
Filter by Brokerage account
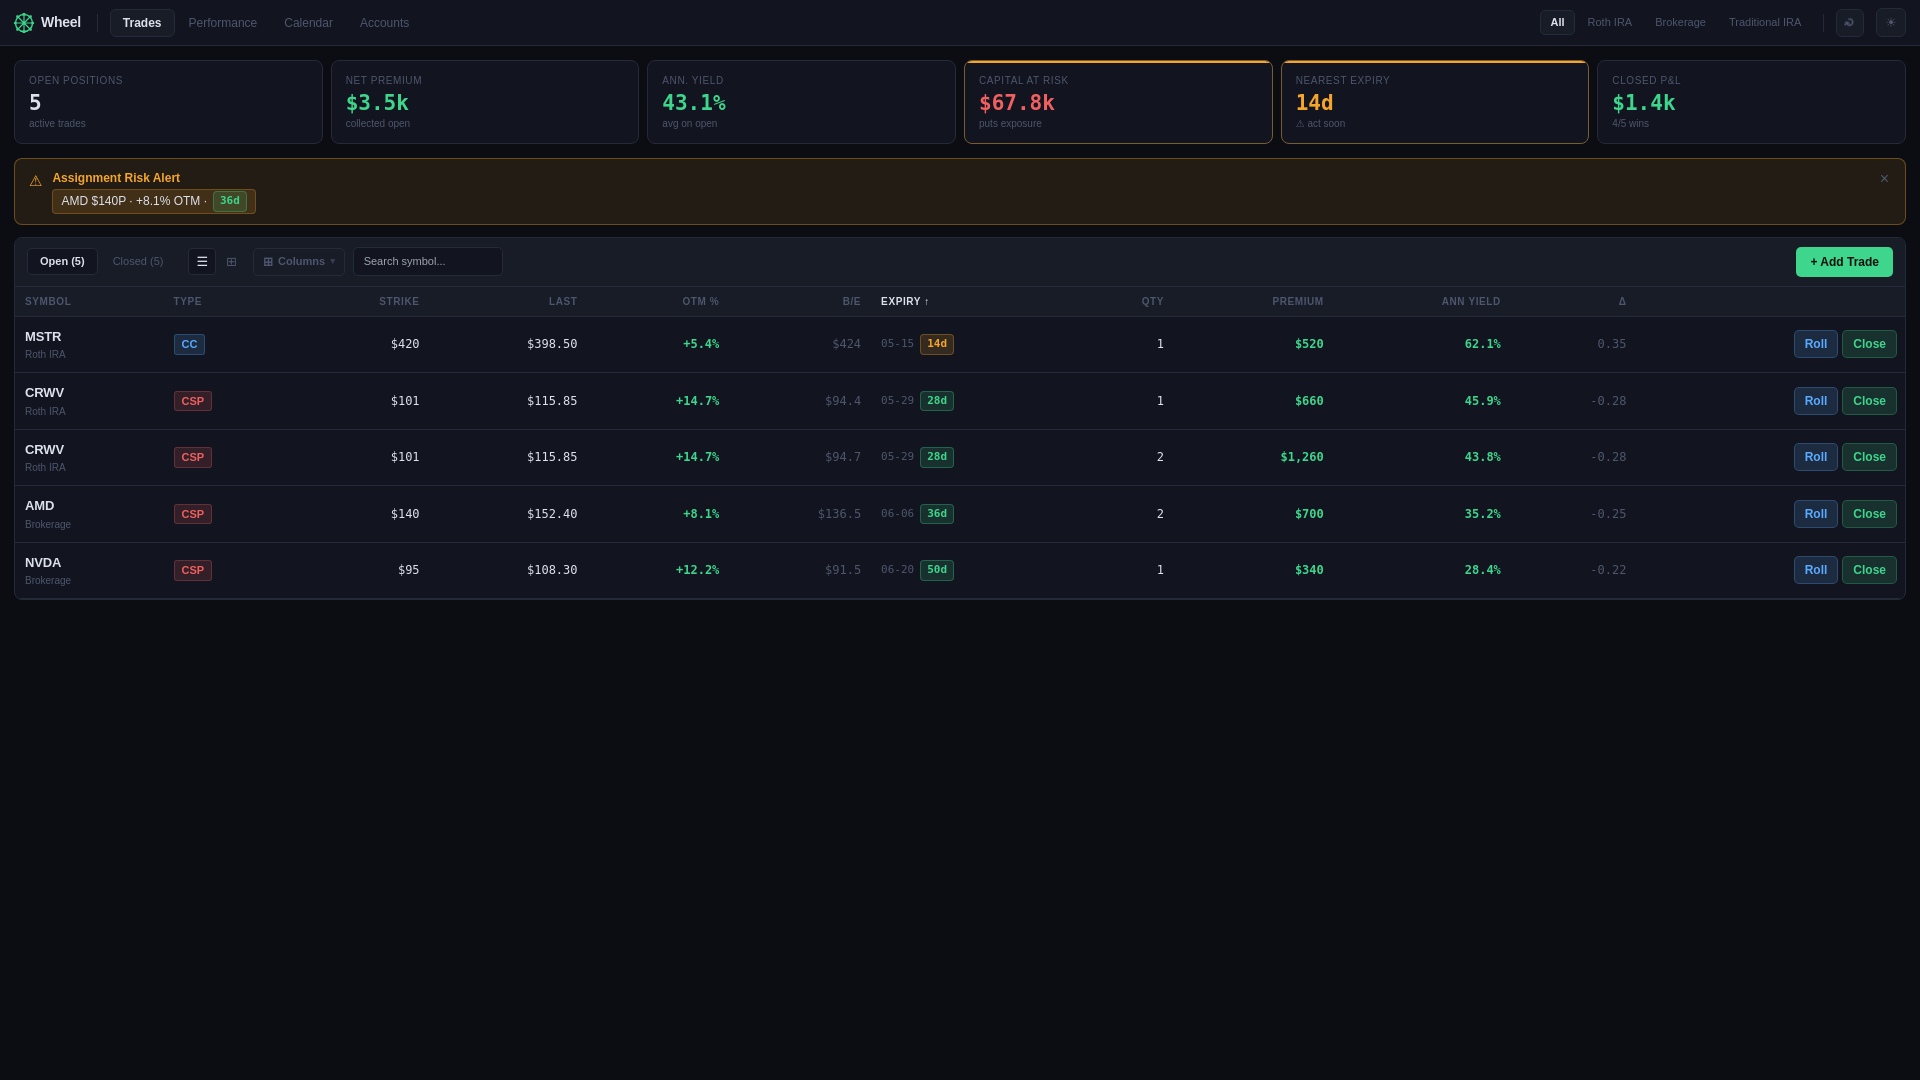tap(1680, 23)
